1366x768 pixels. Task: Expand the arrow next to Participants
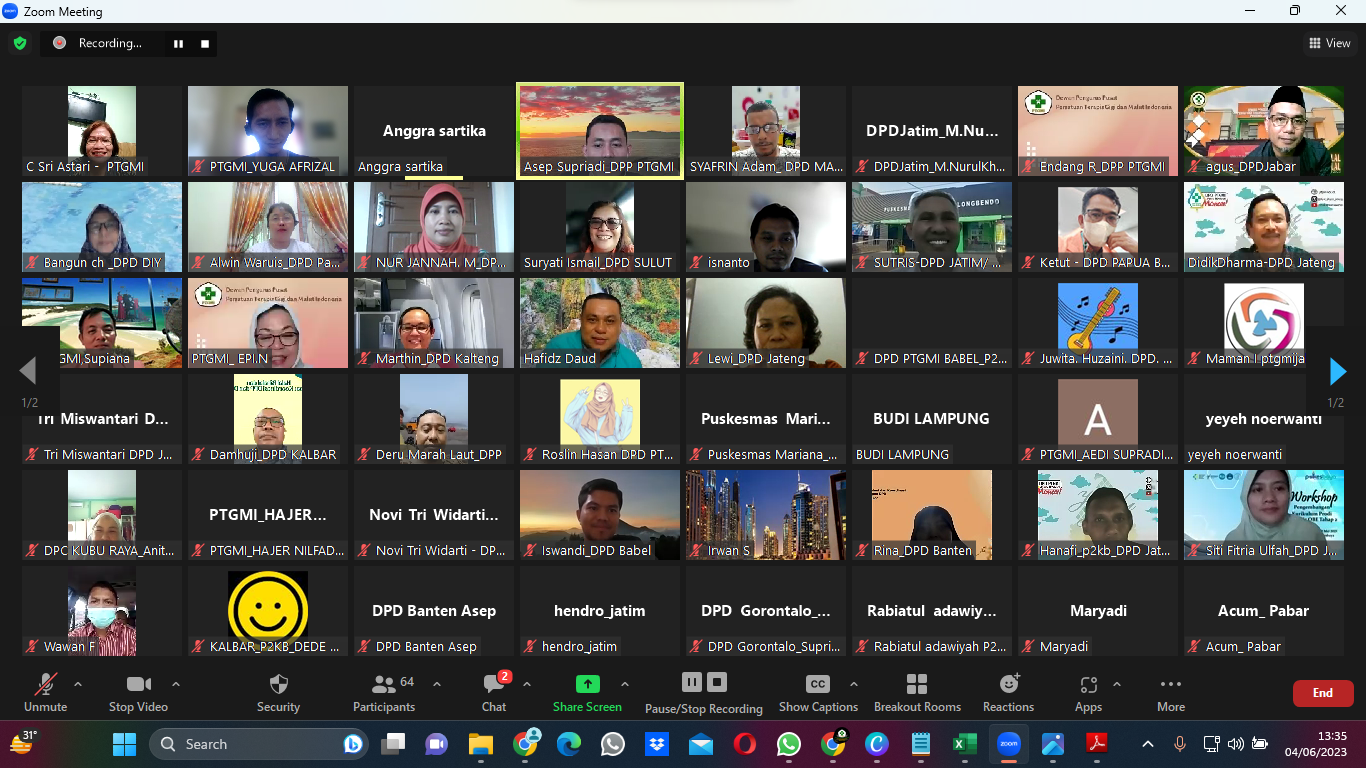[x=436, y=685]
